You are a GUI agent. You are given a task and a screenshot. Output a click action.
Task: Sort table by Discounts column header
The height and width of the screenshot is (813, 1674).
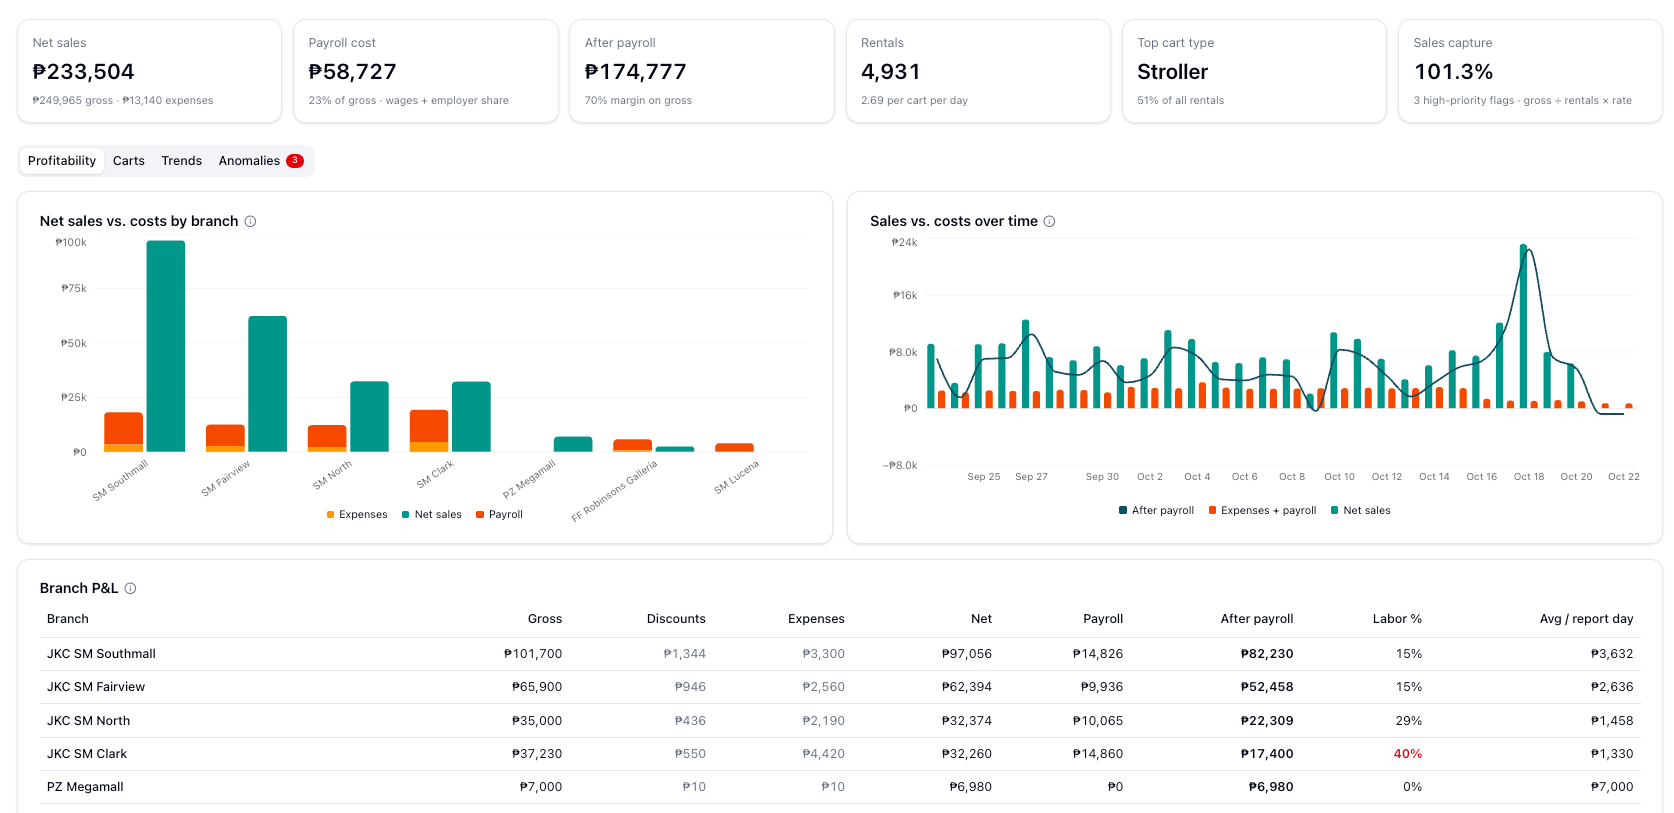pos(676,619)
